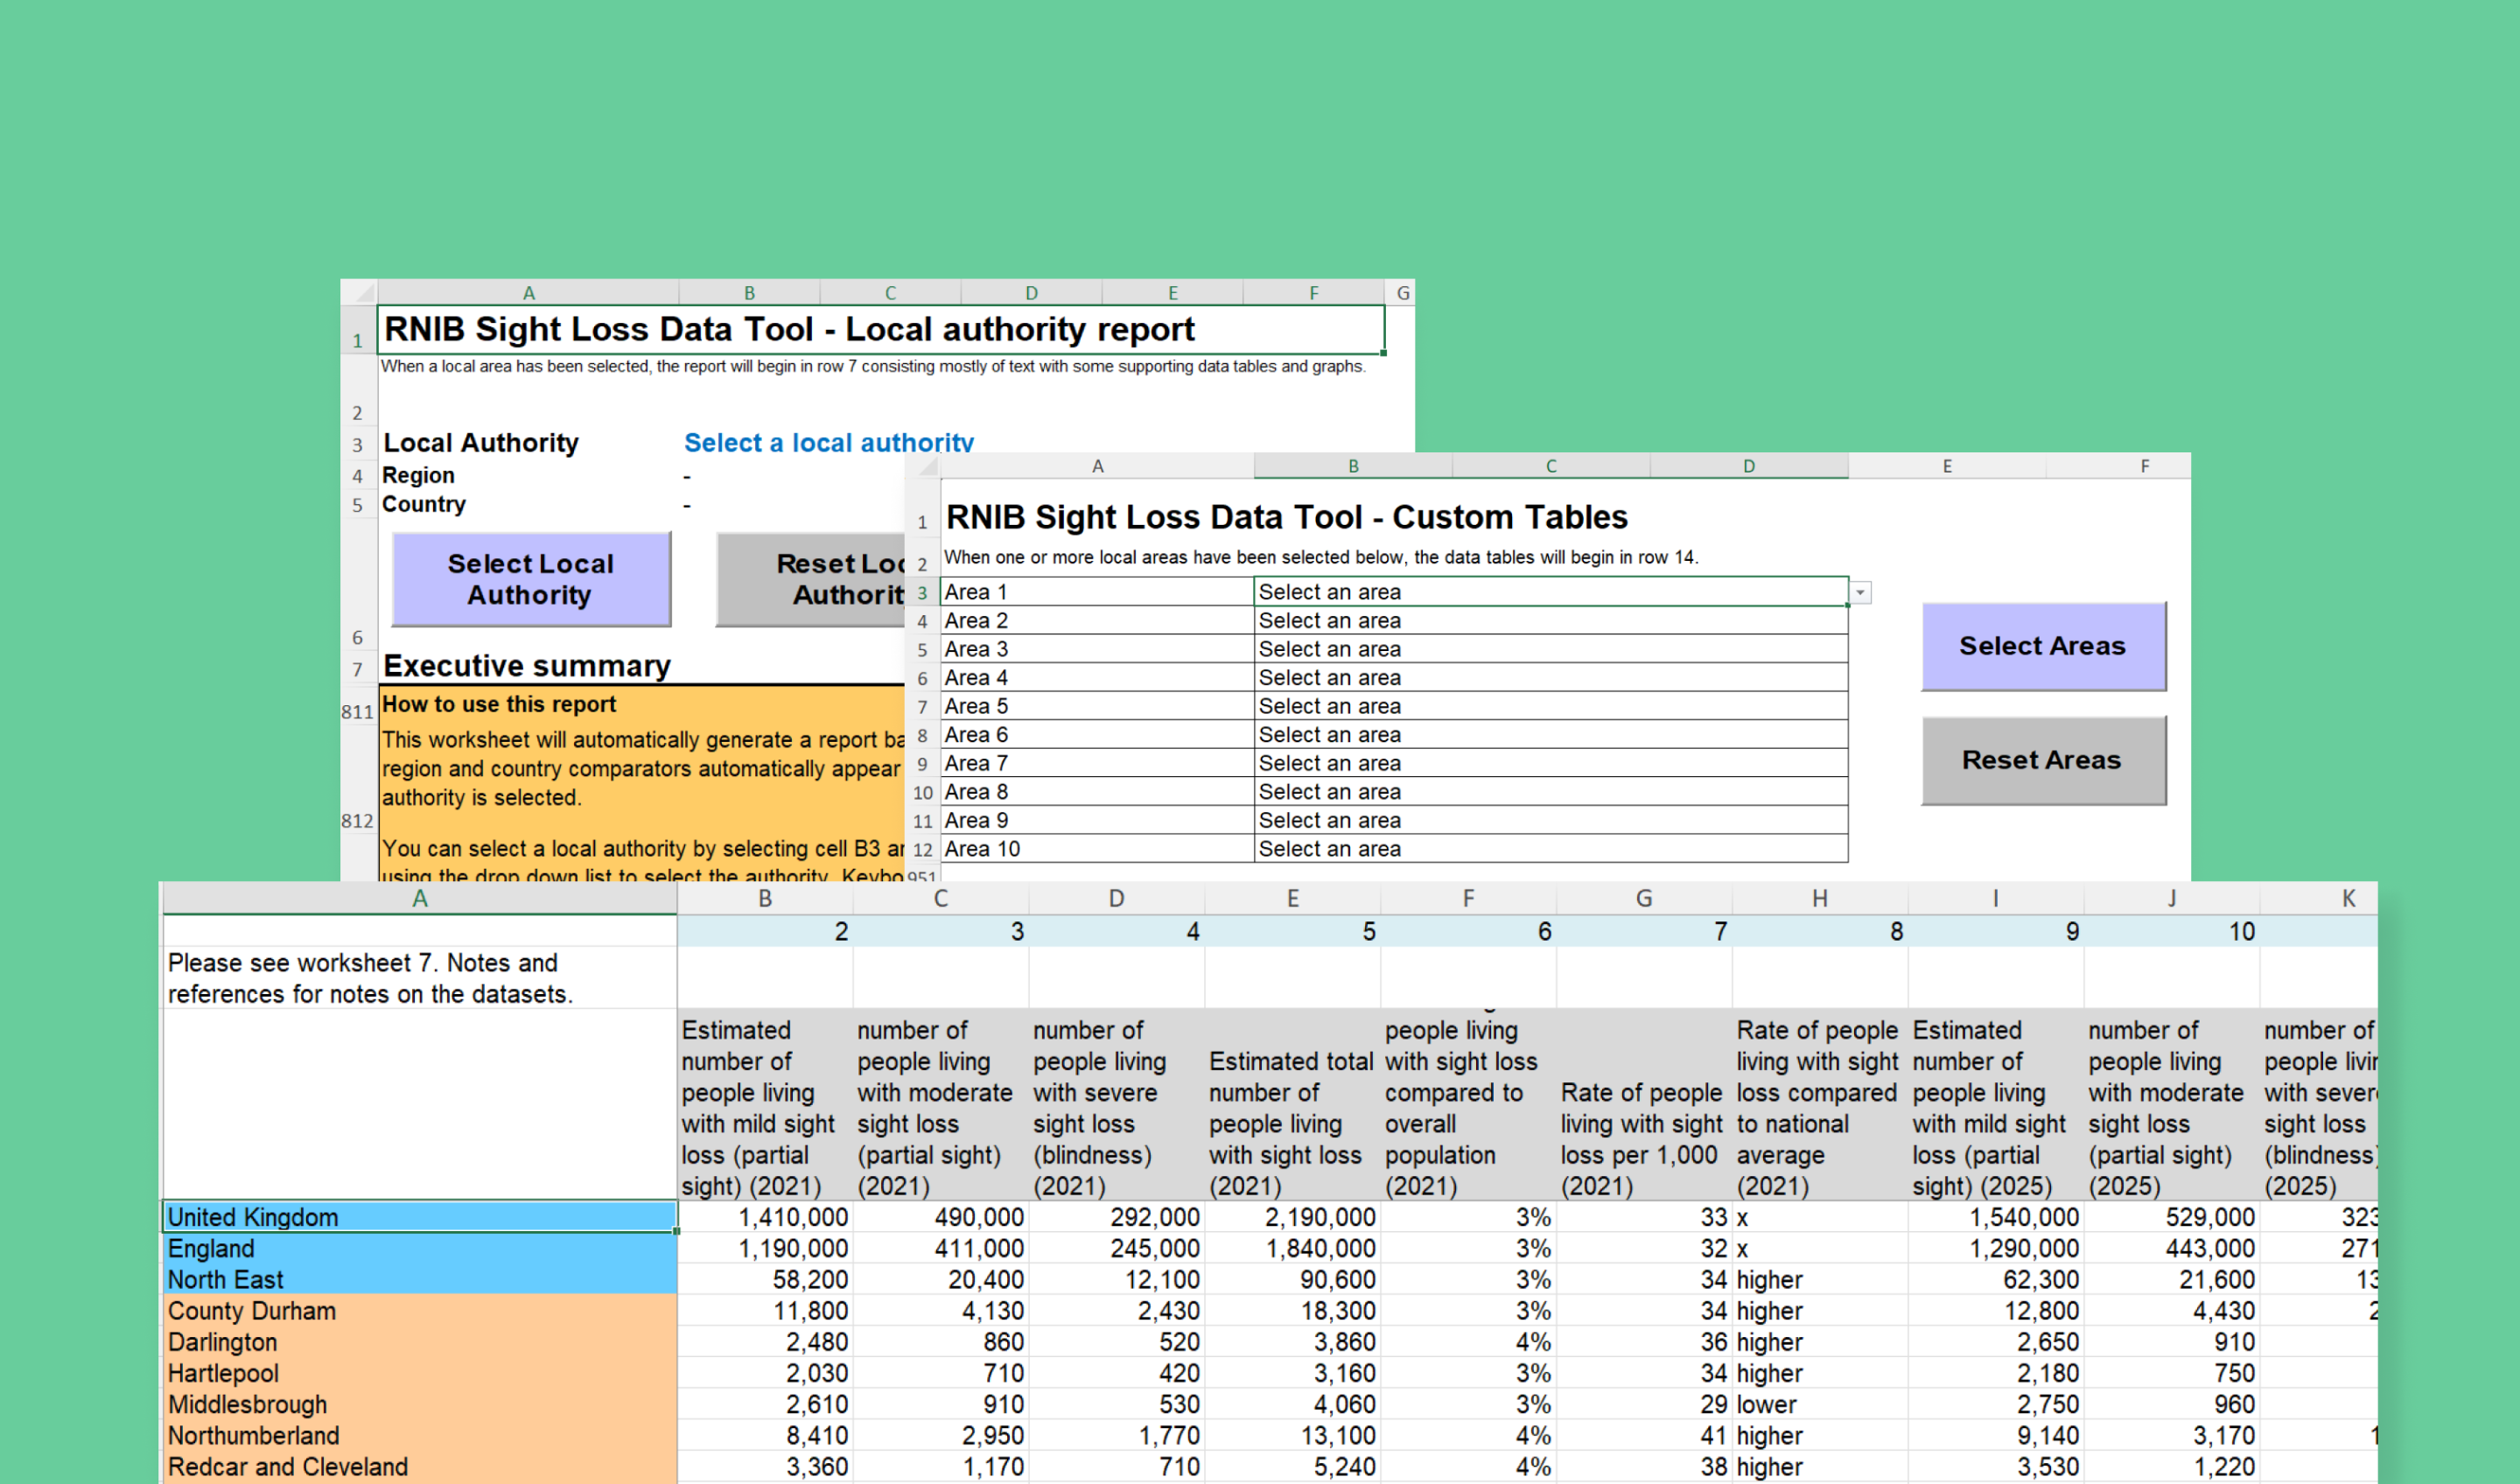The width and height of the screenshot is (2520, 1484).
Task: Select the 'Middlesbrough' cell
Action: click(420, 1404)
